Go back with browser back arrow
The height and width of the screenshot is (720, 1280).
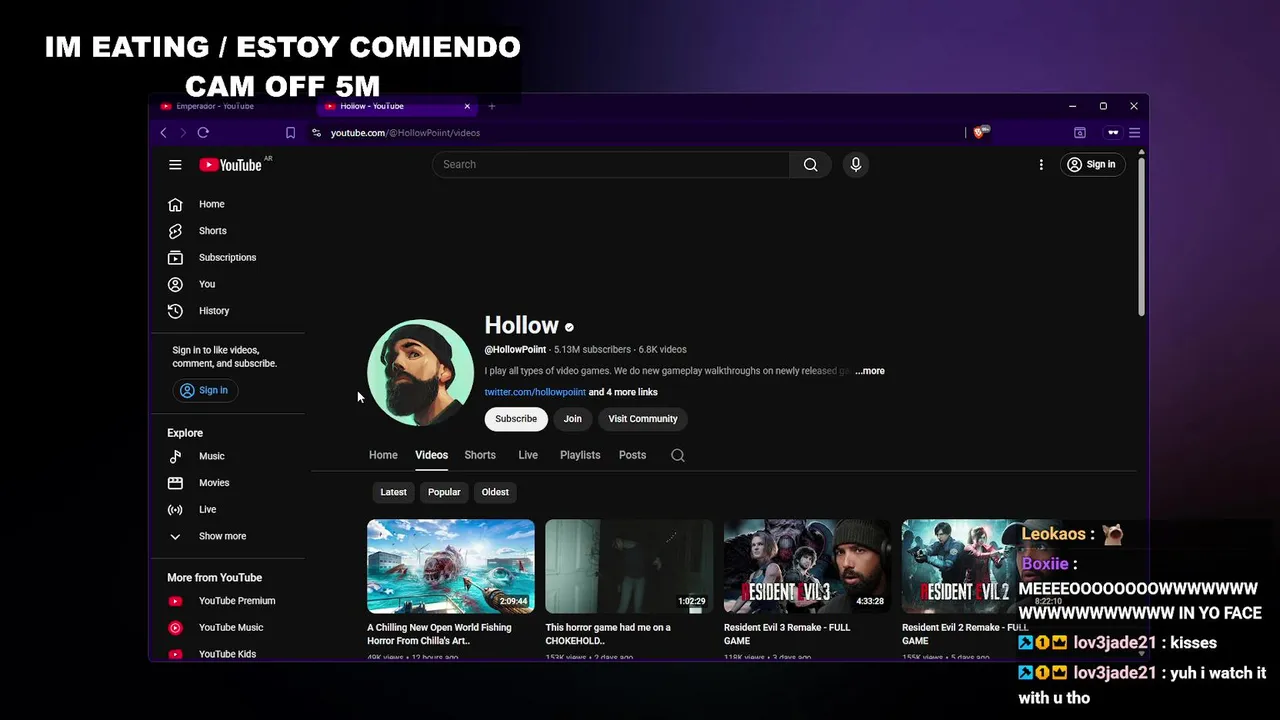tap(164, 132)
